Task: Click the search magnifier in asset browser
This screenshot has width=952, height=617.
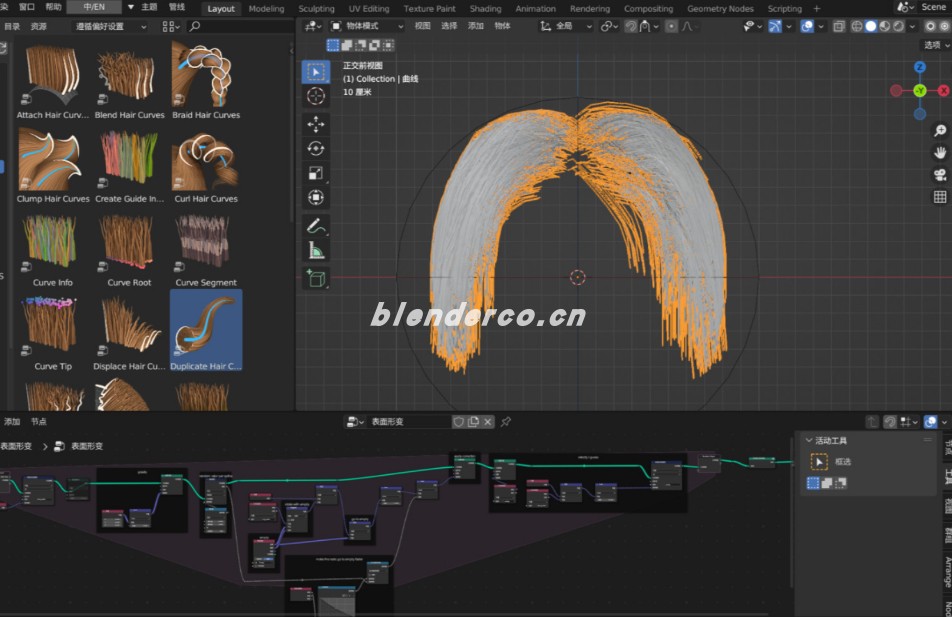Action: [x=195, y=26]
